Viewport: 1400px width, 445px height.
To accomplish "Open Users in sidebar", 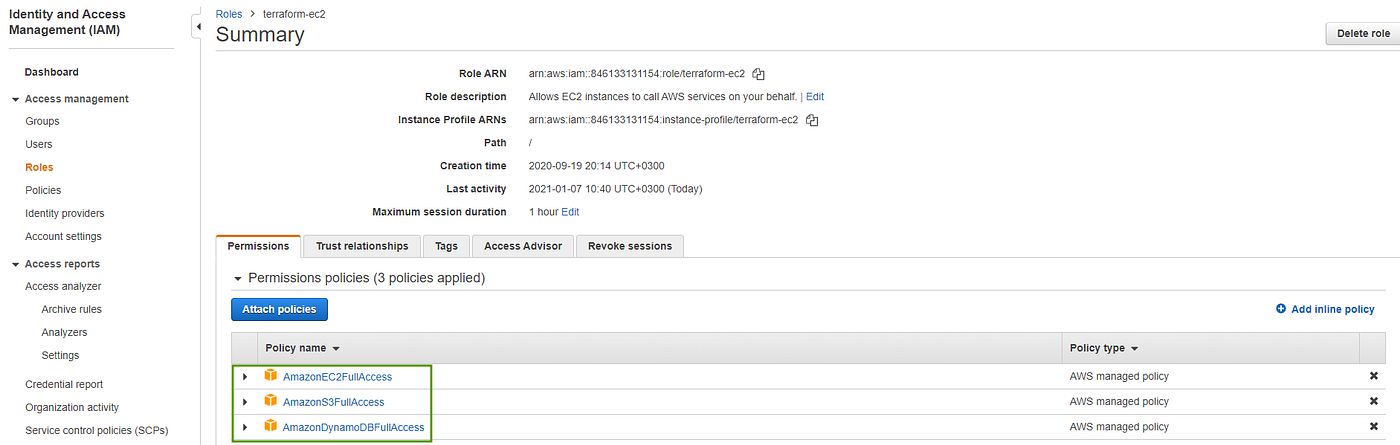I will pyautogui.click(x=39, y=144).
